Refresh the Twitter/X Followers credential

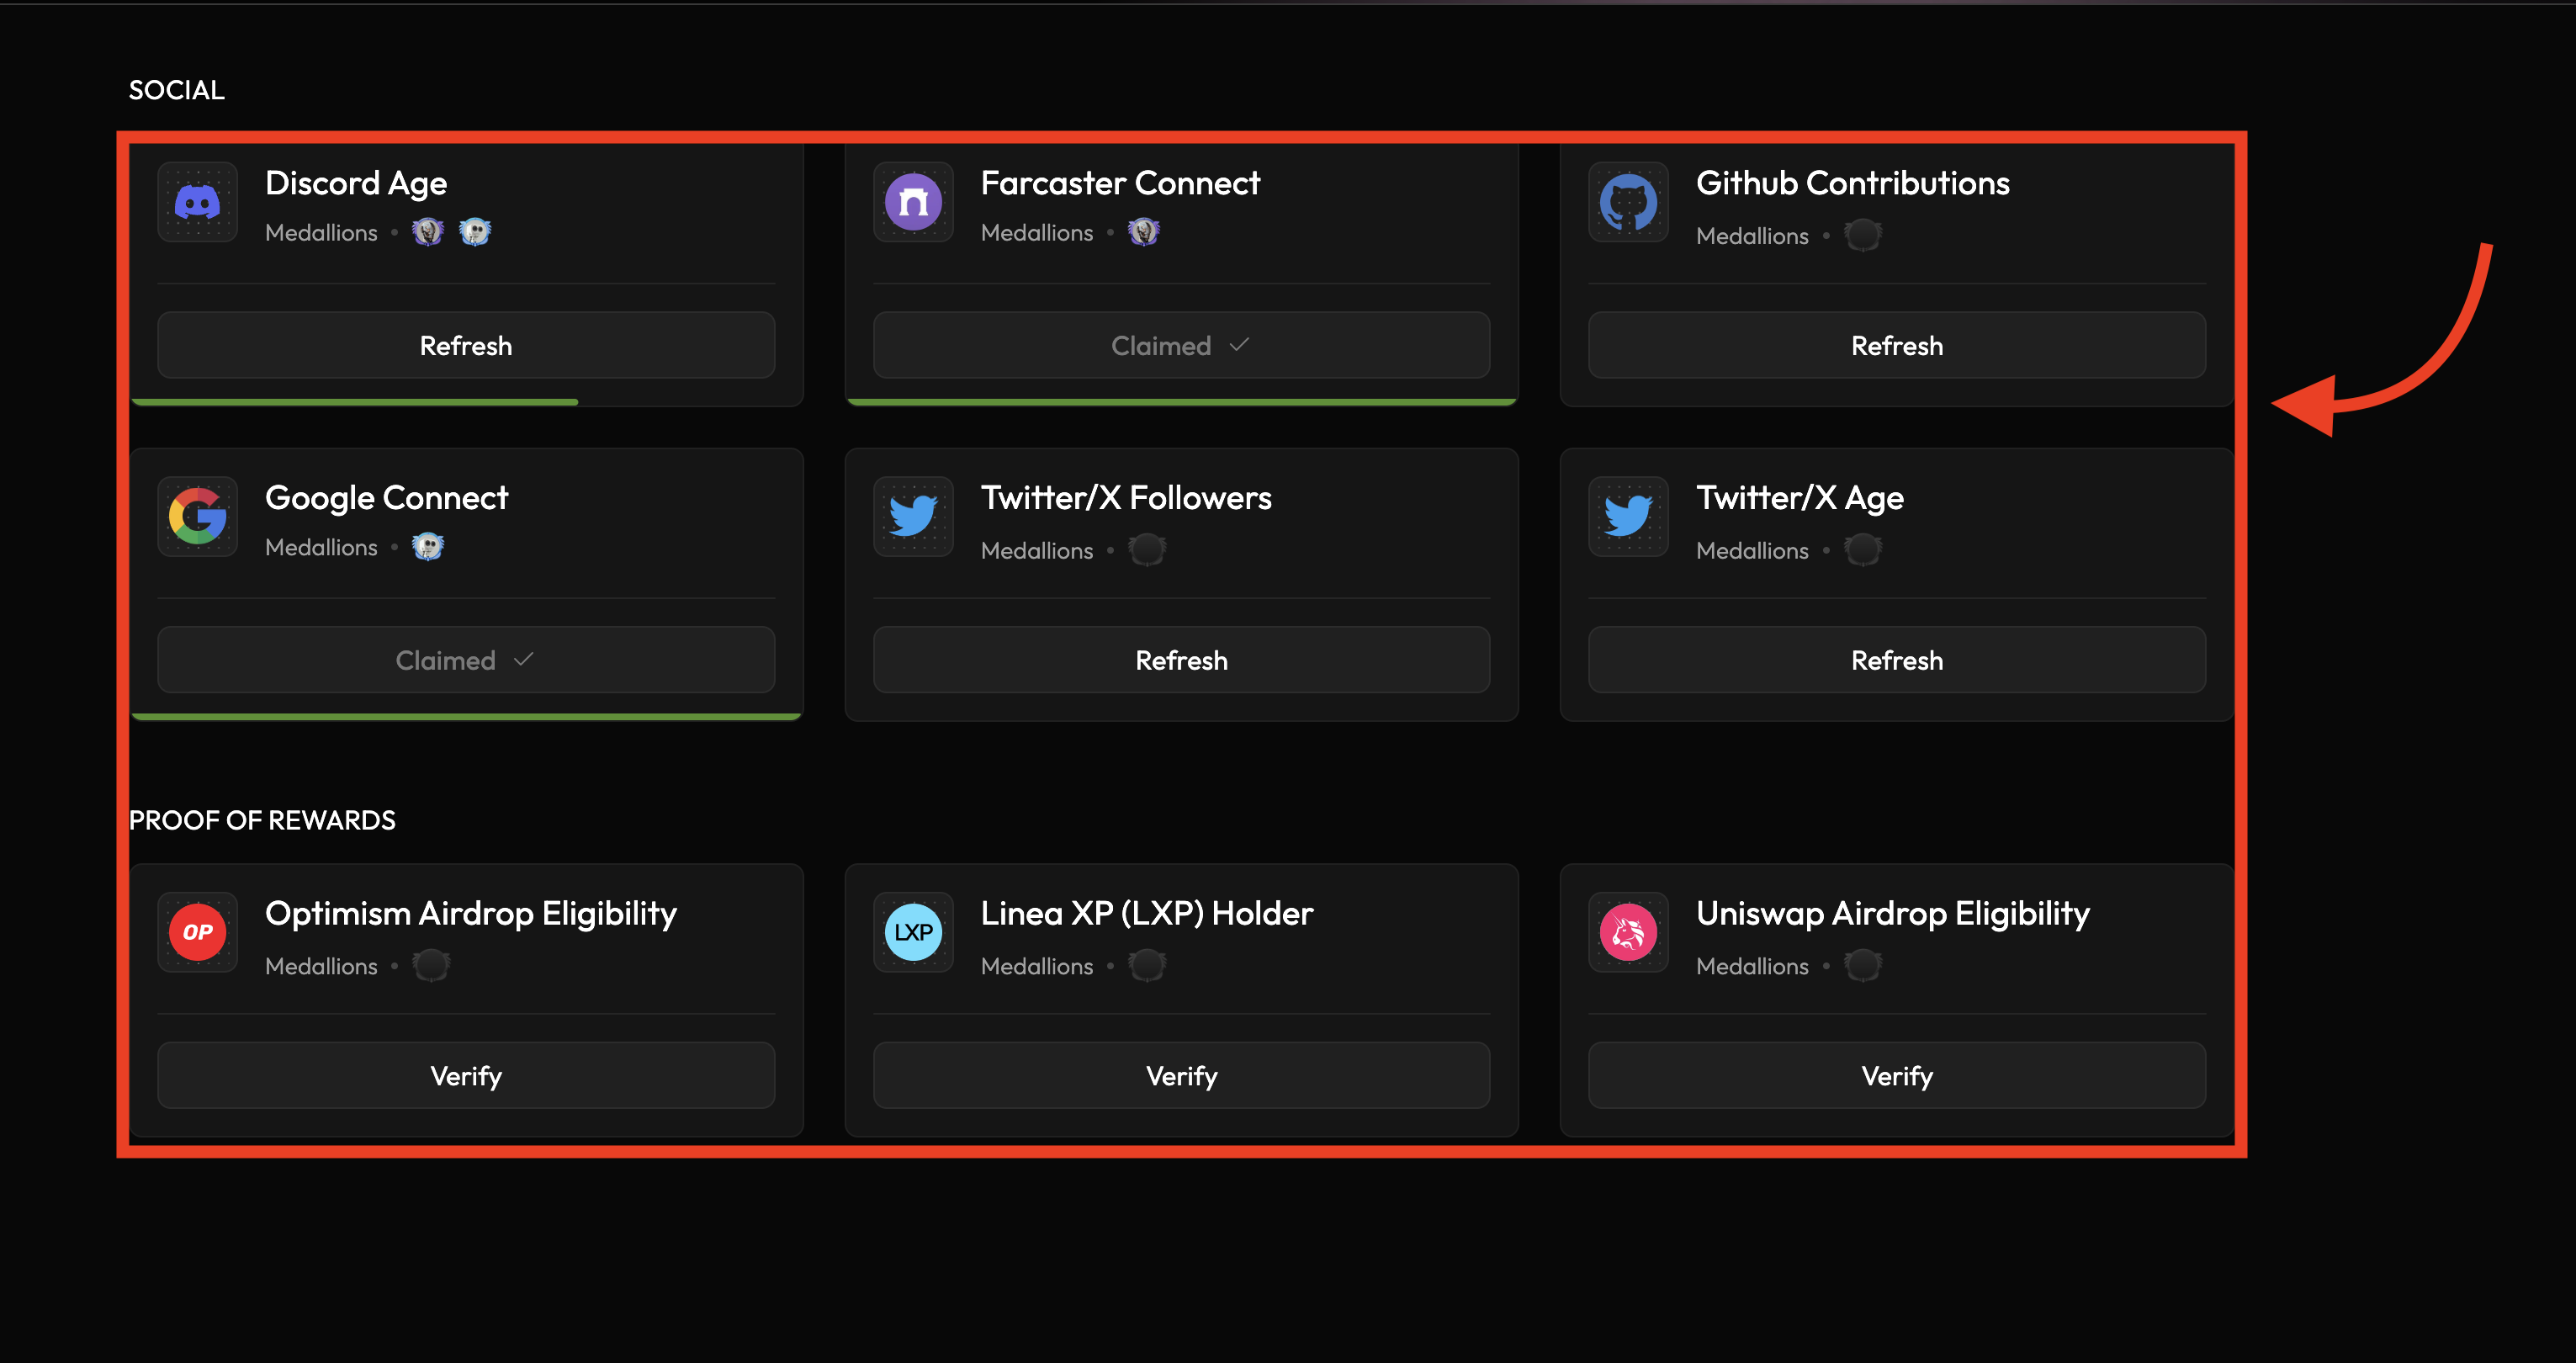click(x=1181, y=660)
